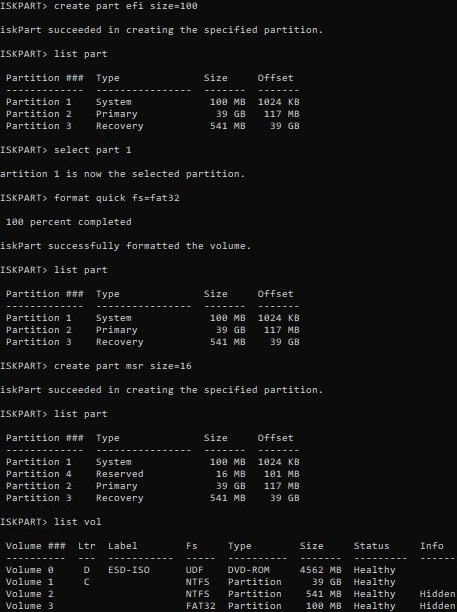This screenshot has width=457, height=612.
Task: Click the Ltr column header
Action: click(87, 546)
